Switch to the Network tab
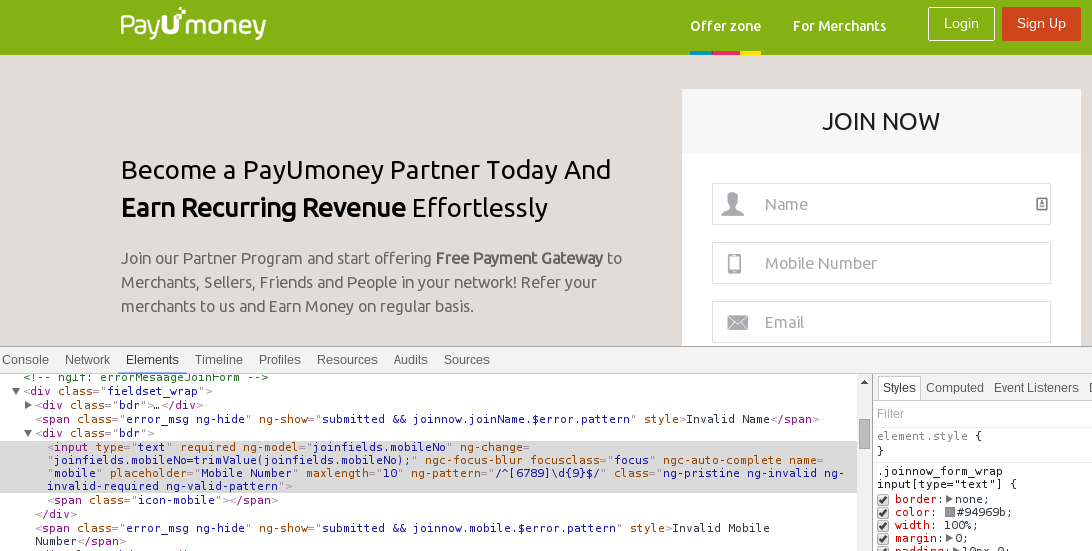The image size is (1092, 551). click(x=87, y=359)
